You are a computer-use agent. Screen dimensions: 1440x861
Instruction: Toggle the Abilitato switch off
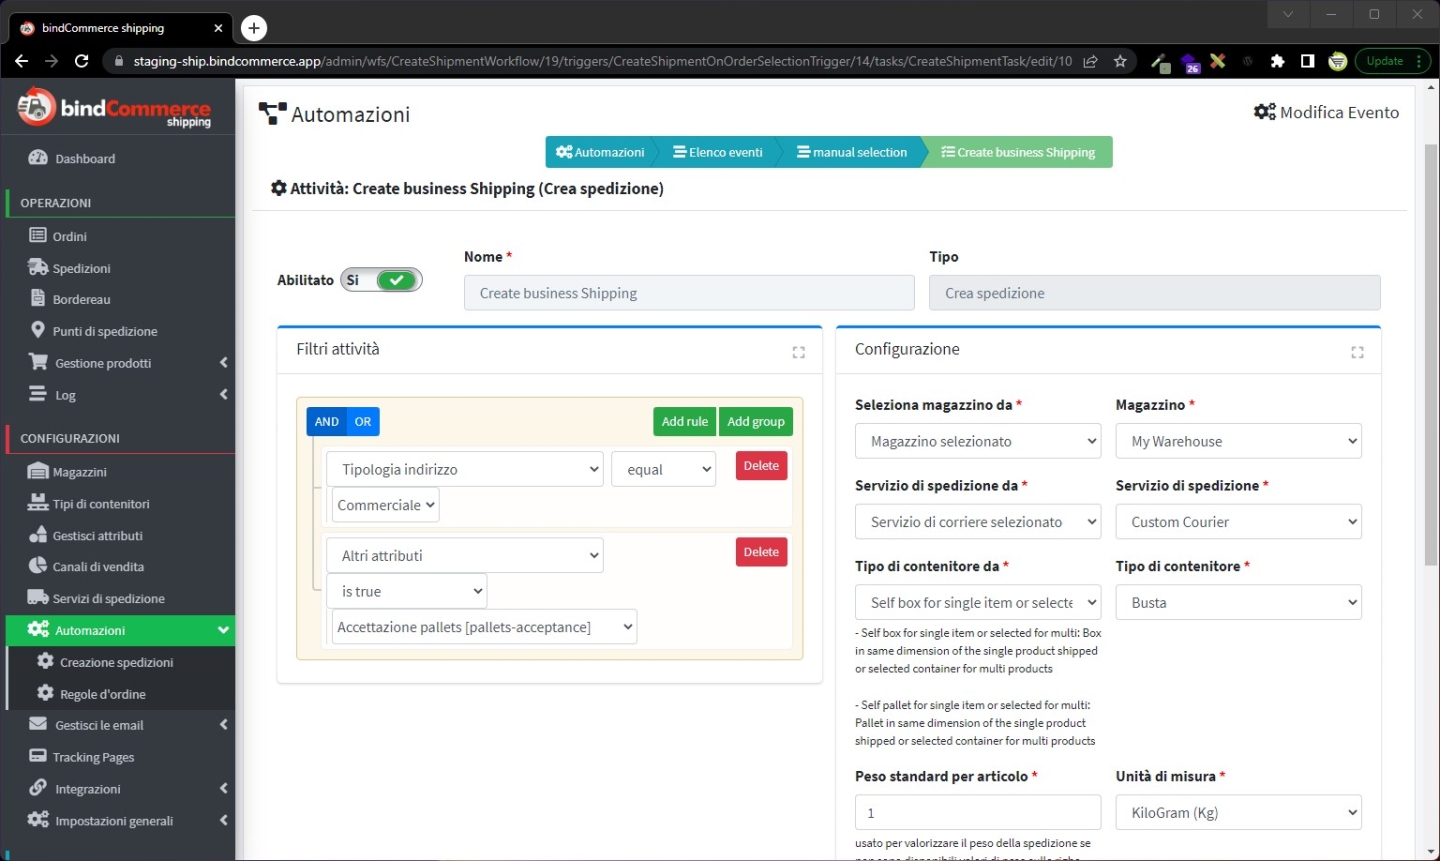click(x=381, y=280)
